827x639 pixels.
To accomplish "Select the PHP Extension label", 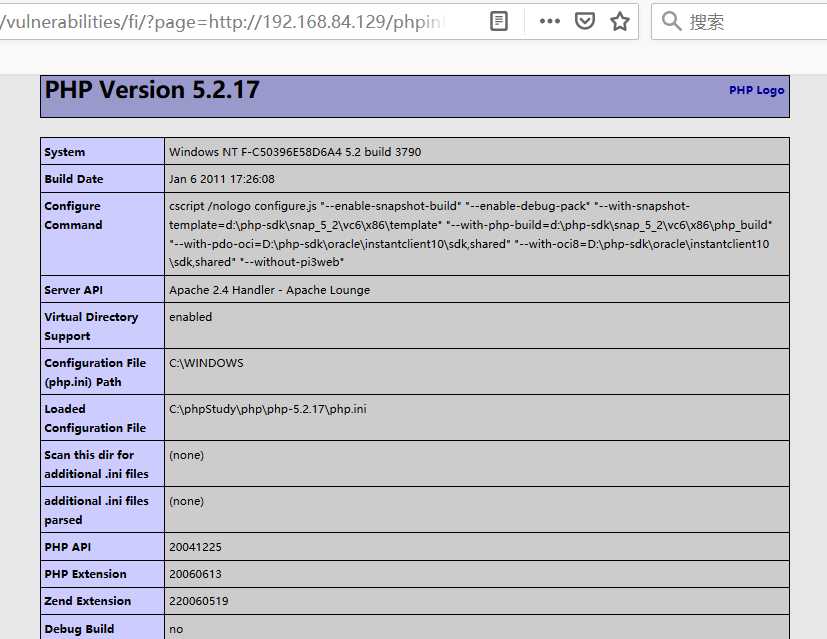I will (x=85, y=574).
